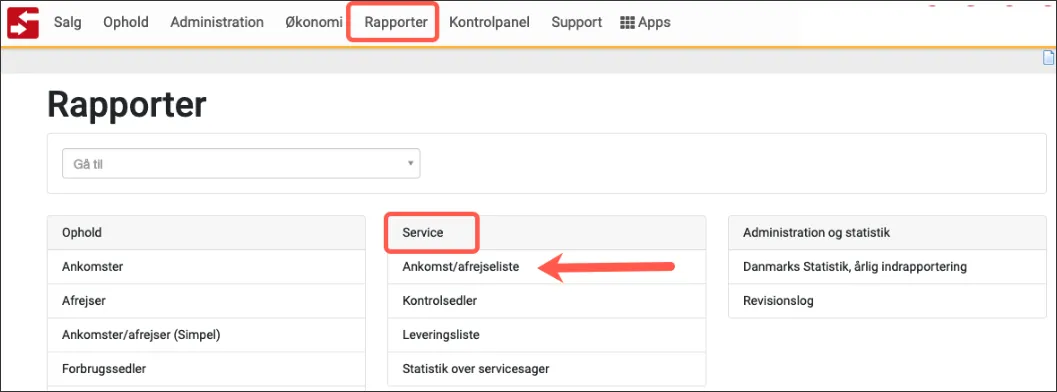Screen dimensions: 1057x392
Task: Click the Ophold panel header
Action: pyautogui.click(x=206, y=232)
